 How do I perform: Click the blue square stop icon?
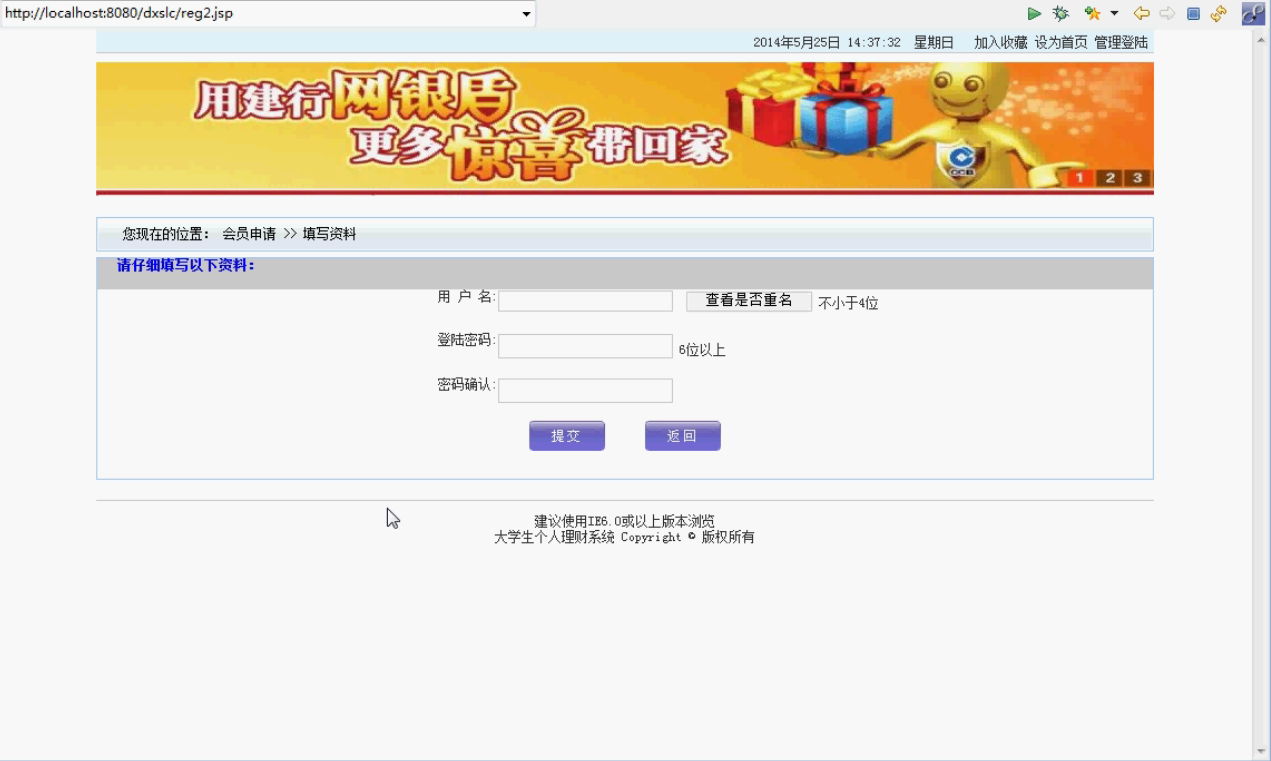1193,14
